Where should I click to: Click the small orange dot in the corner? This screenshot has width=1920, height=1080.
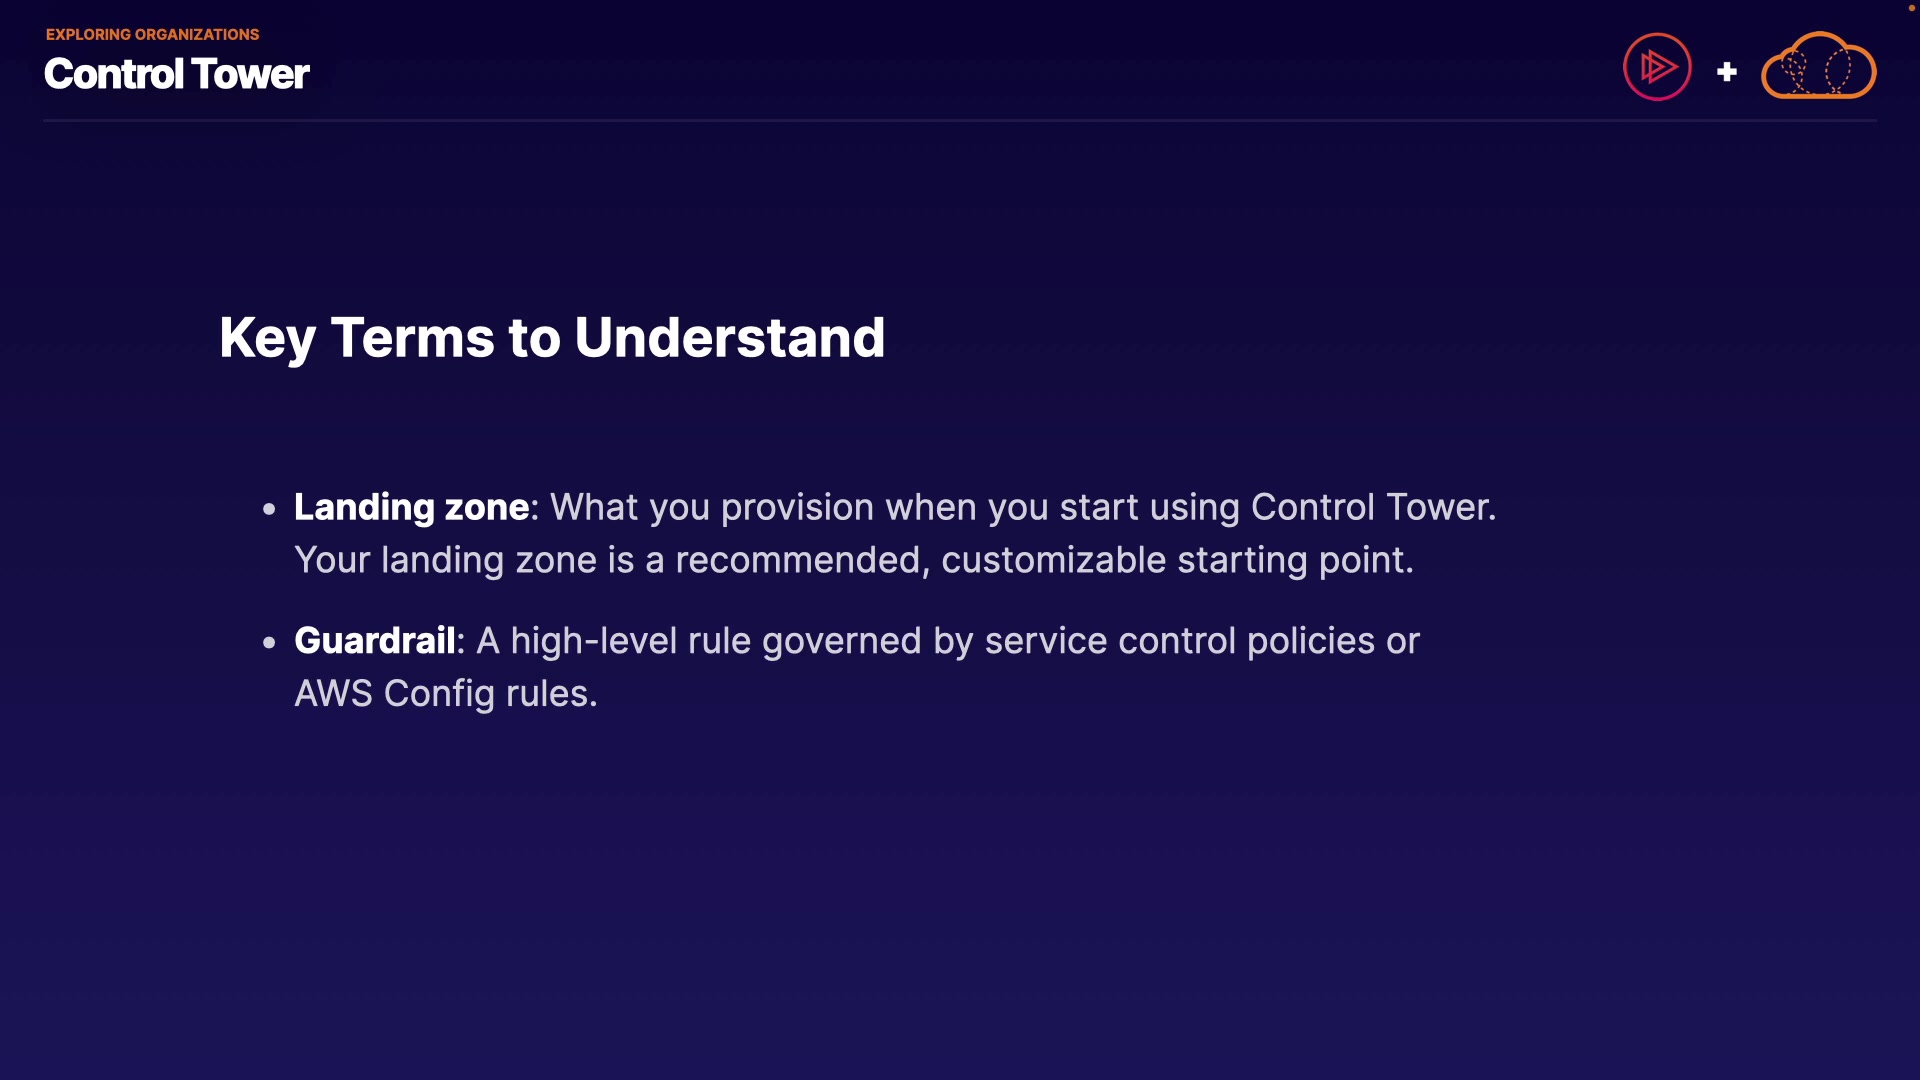point(1911,8)
